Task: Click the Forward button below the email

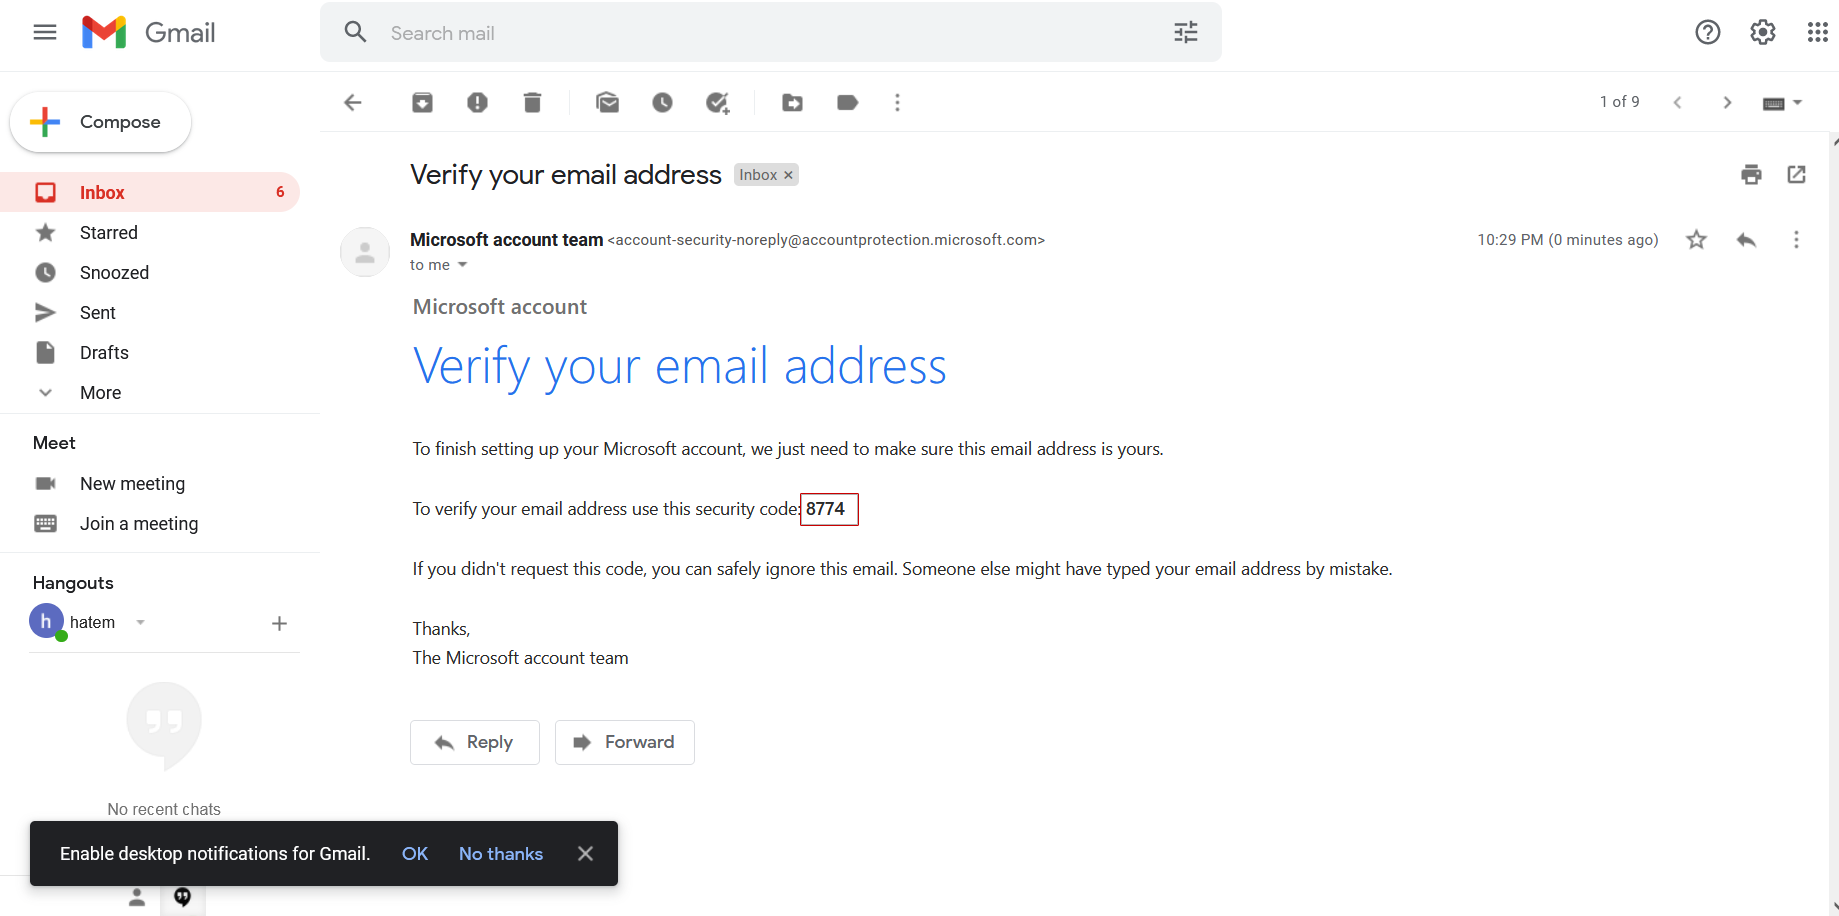Action: pos(624,742)
